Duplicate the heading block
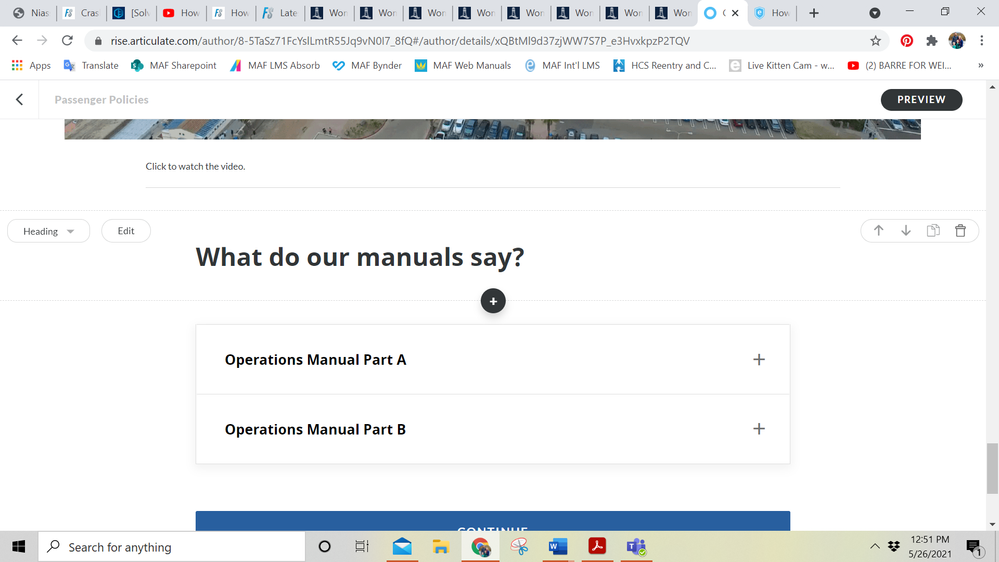Image resolution: width=999 pixels, height=562 pixels. (x=933, y=231)
